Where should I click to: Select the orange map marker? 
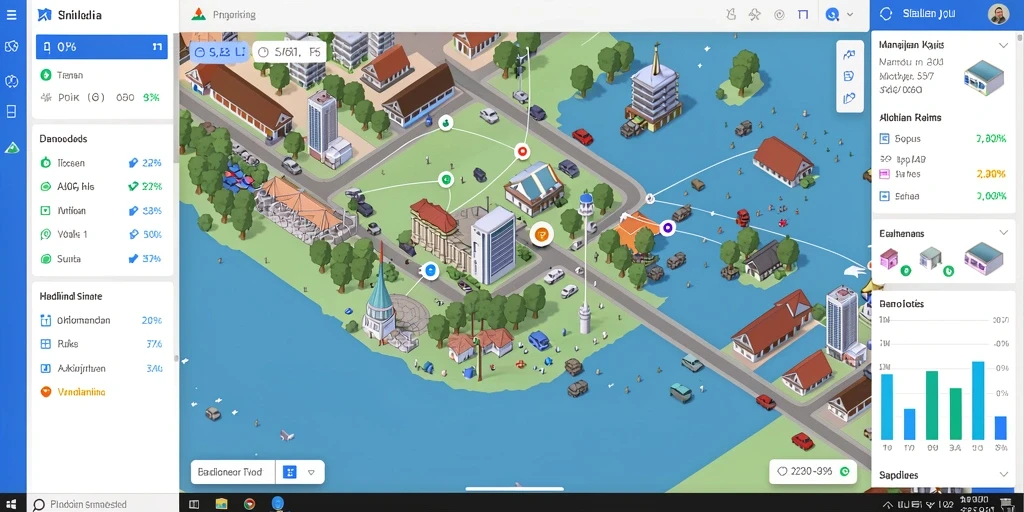[541, 233]
